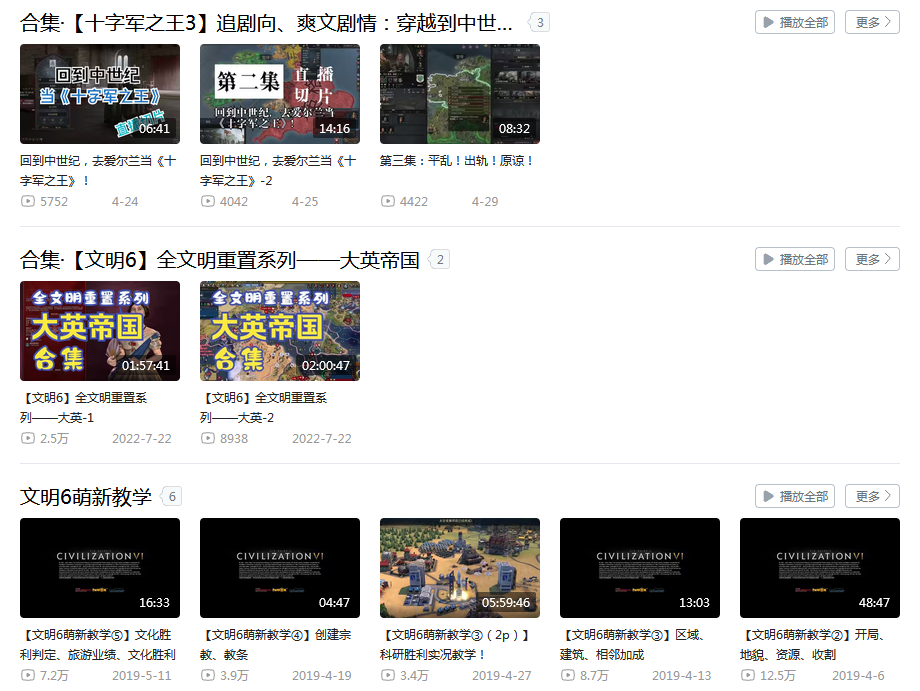
Task: Open the 第二集 直播切片 14:16 thumbnail
Action: click(x=280, y=94)
